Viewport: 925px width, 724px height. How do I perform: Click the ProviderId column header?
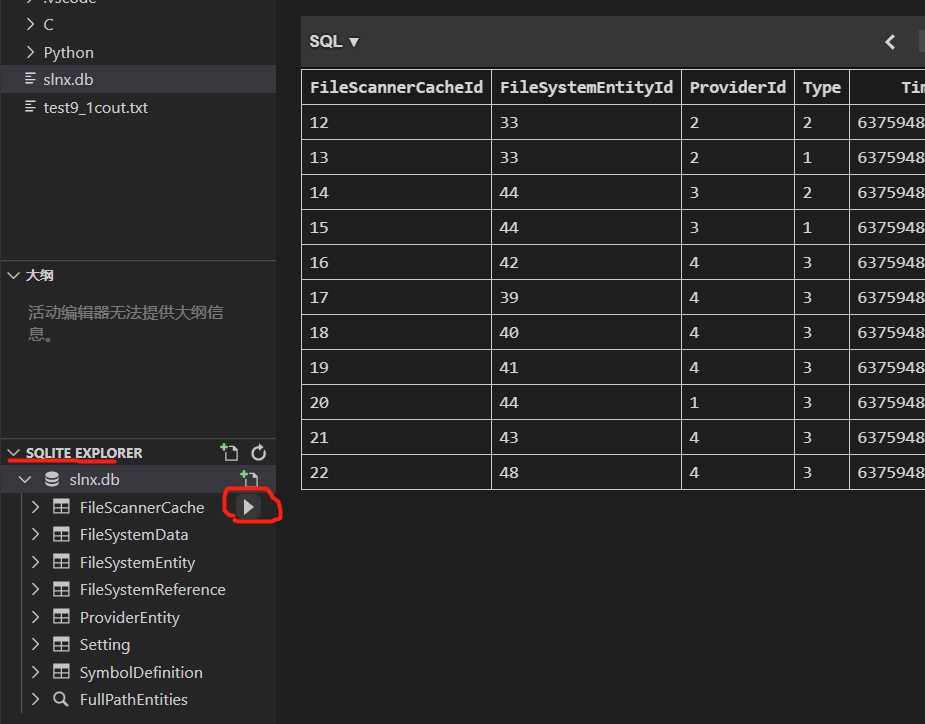click(x=738, y=87)
